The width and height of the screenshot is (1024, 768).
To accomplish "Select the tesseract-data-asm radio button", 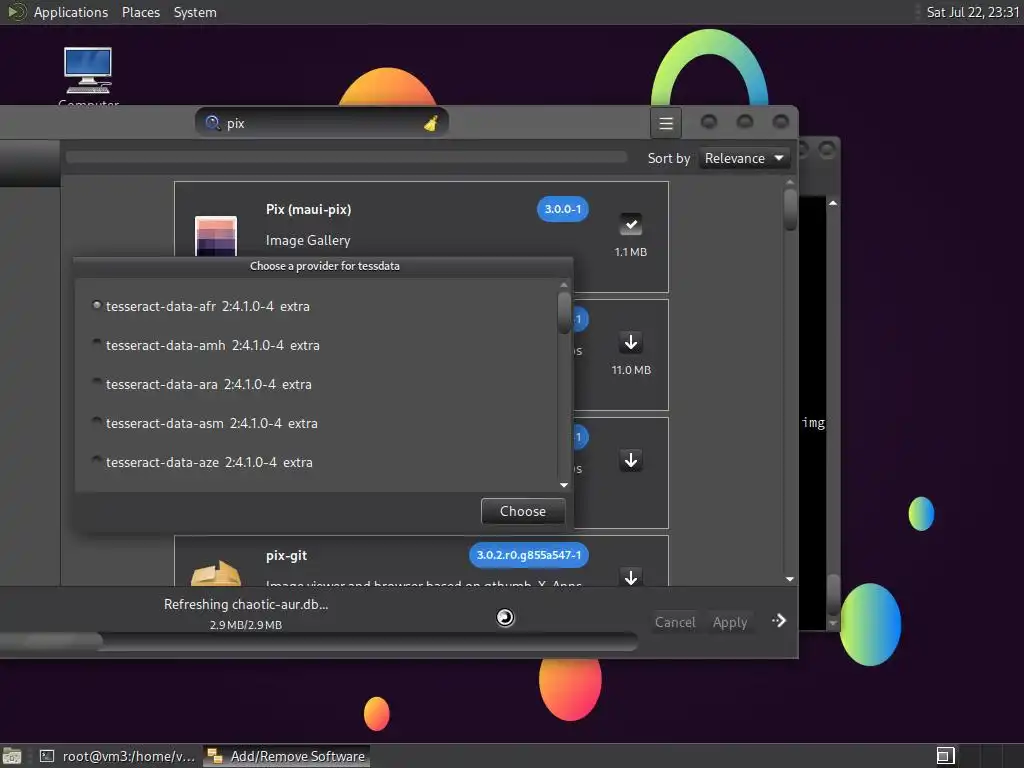I will (97, 421).
